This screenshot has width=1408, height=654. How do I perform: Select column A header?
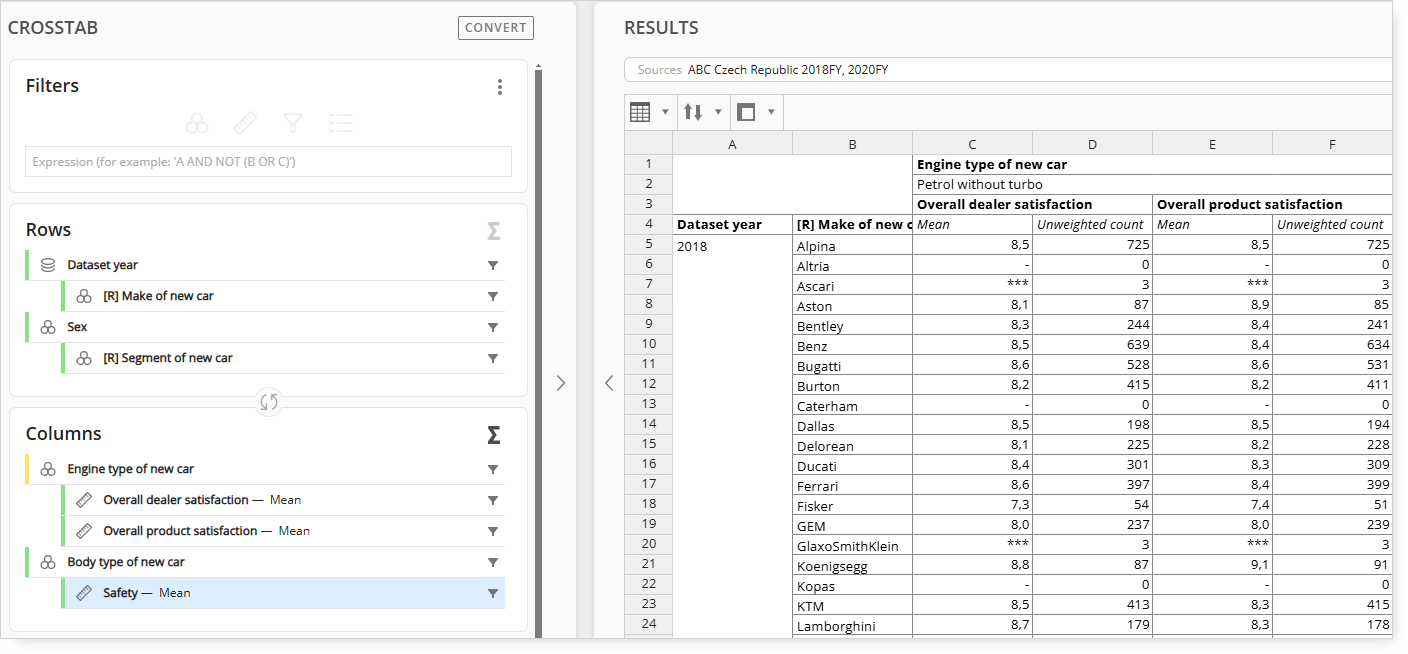click(x=732, y=145)
